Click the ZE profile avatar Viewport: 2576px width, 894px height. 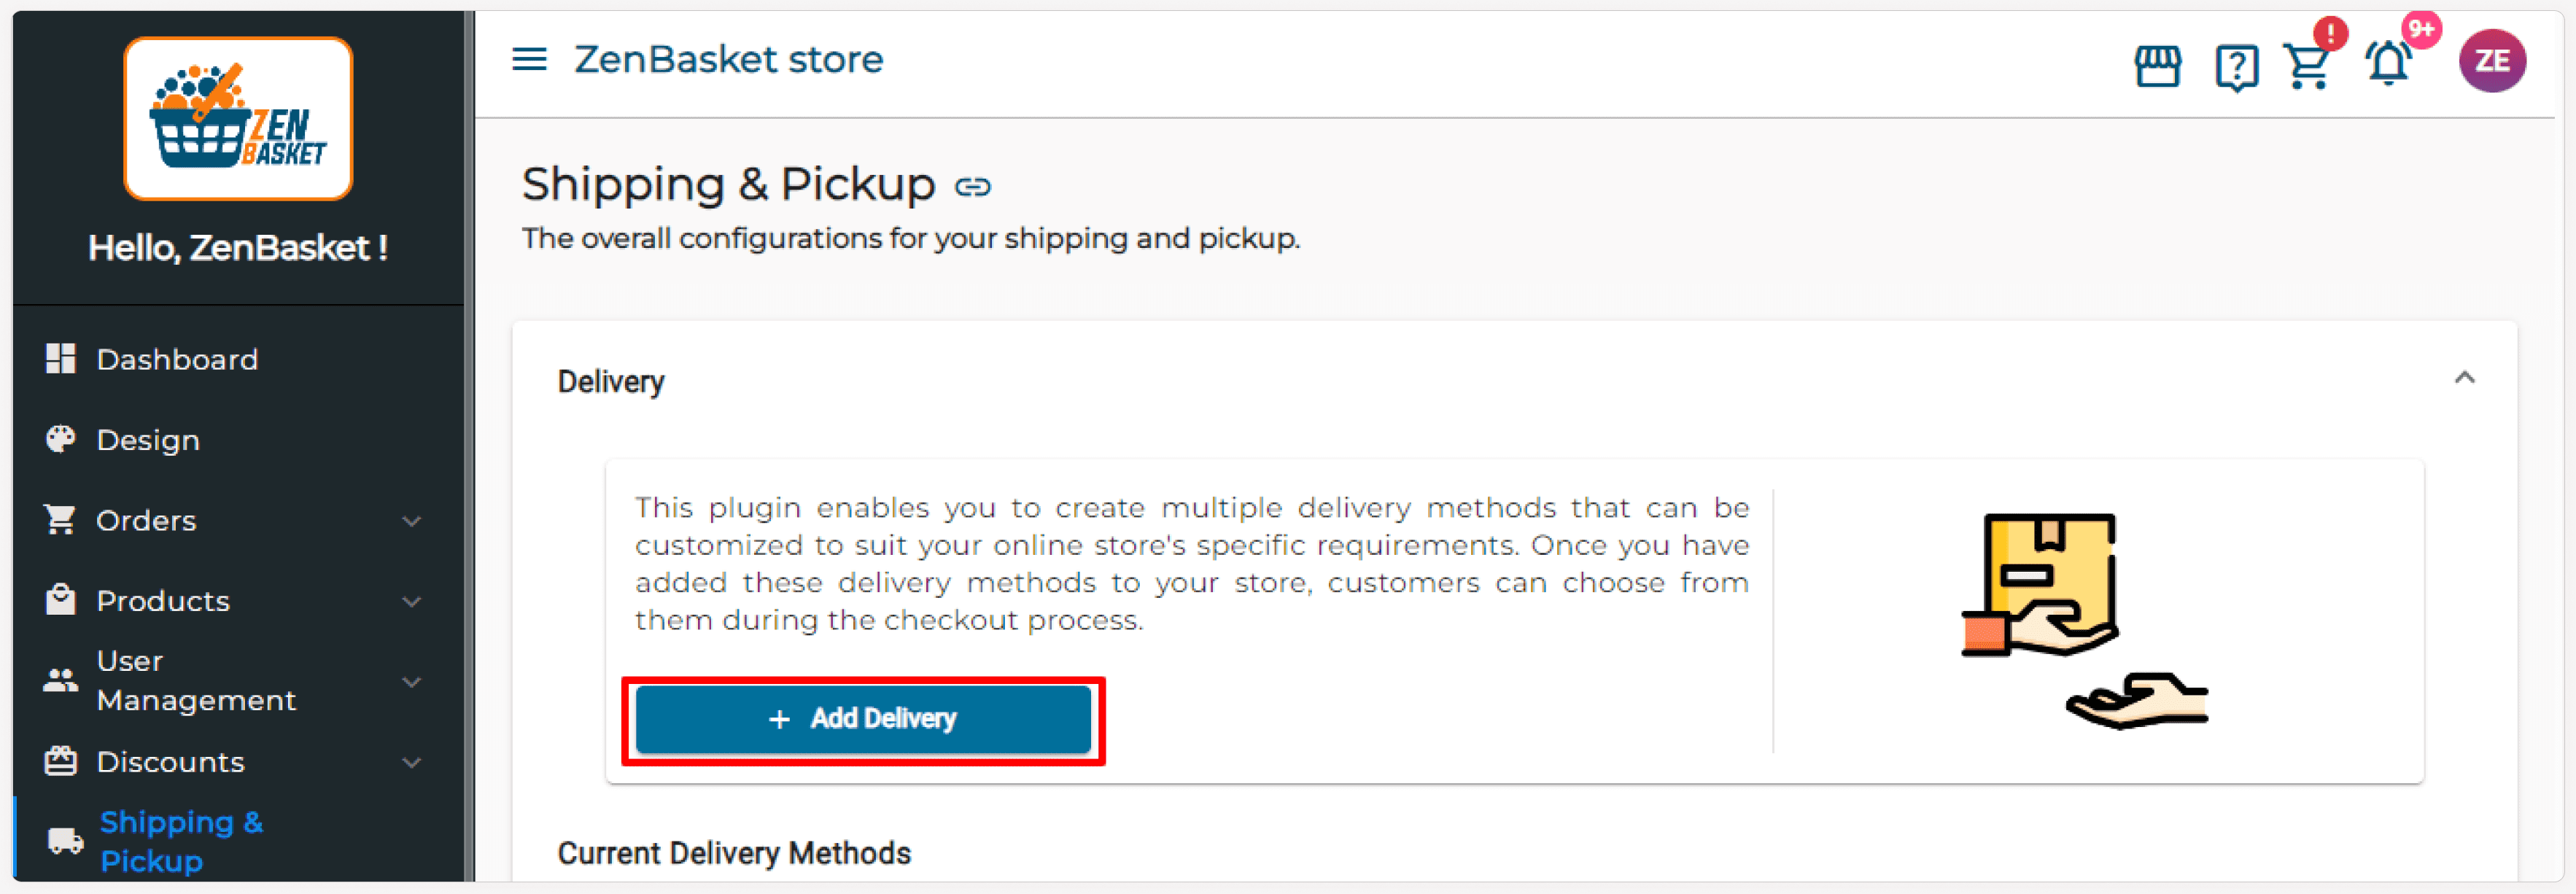[2491, 61]
